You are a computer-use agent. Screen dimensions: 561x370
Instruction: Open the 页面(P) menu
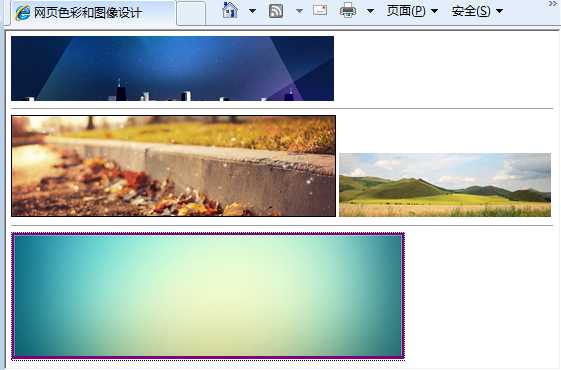pyautogui.click(x=413, y=11)
